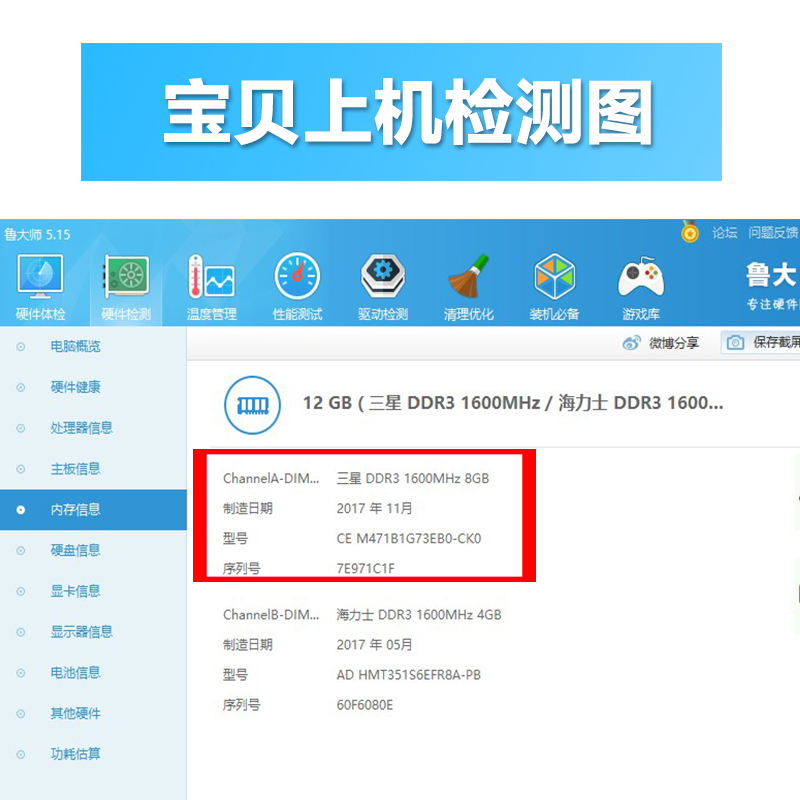Select 其他硬件 in sidebar
This screenshot has width=800, height=800.
tap(76, 713)
